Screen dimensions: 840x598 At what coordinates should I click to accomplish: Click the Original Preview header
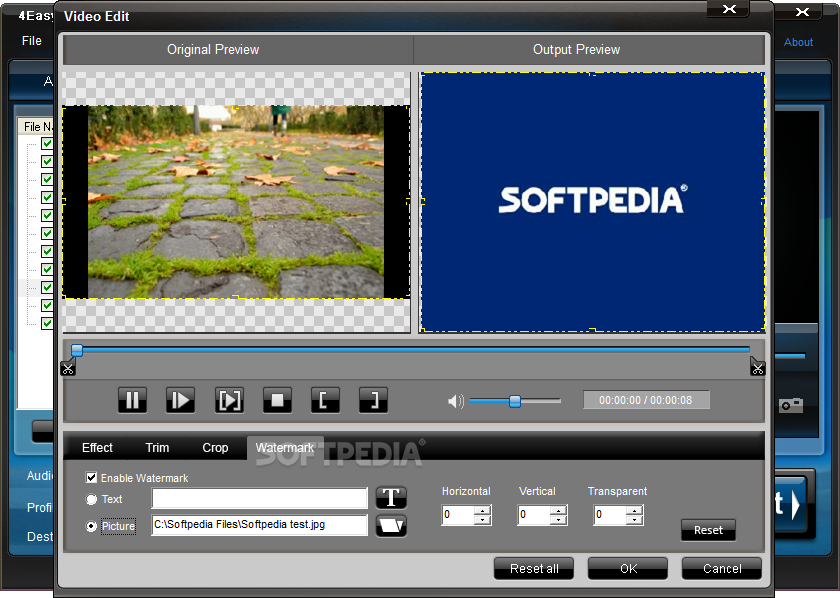(x=238, y=49)
